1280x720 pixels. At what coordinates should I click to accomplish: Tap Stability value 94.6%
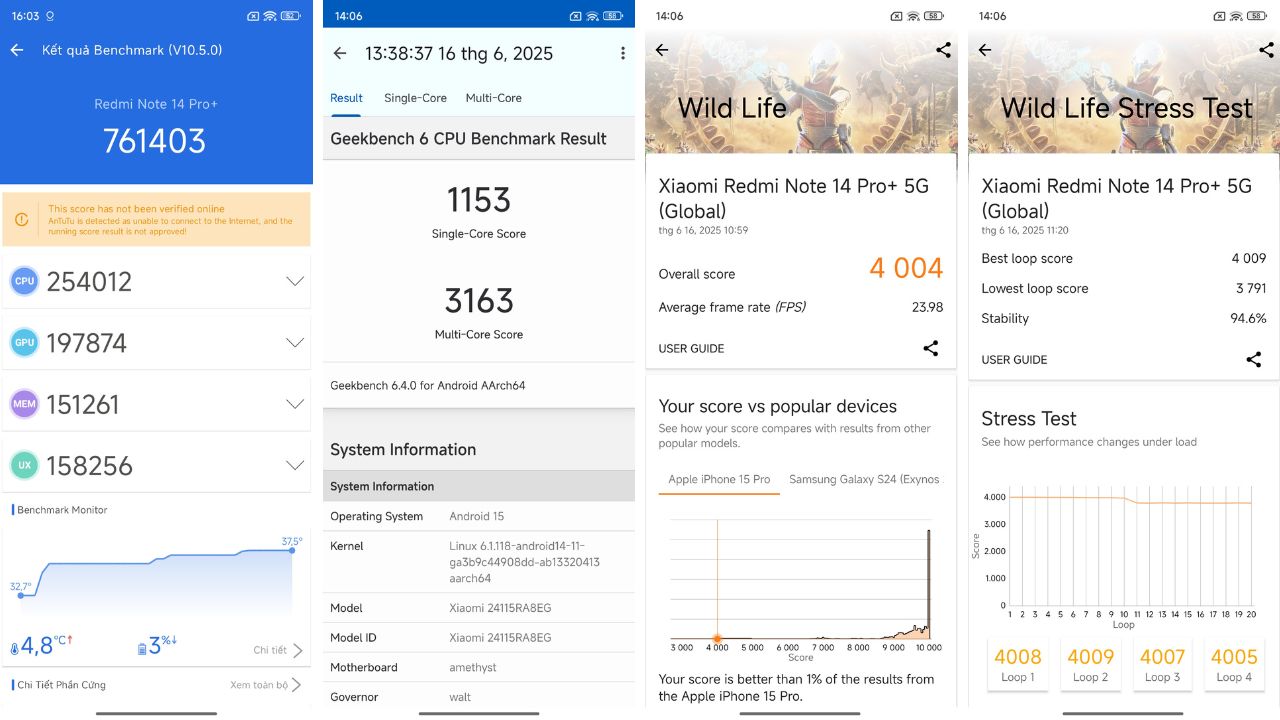(x=1248, y=318)
